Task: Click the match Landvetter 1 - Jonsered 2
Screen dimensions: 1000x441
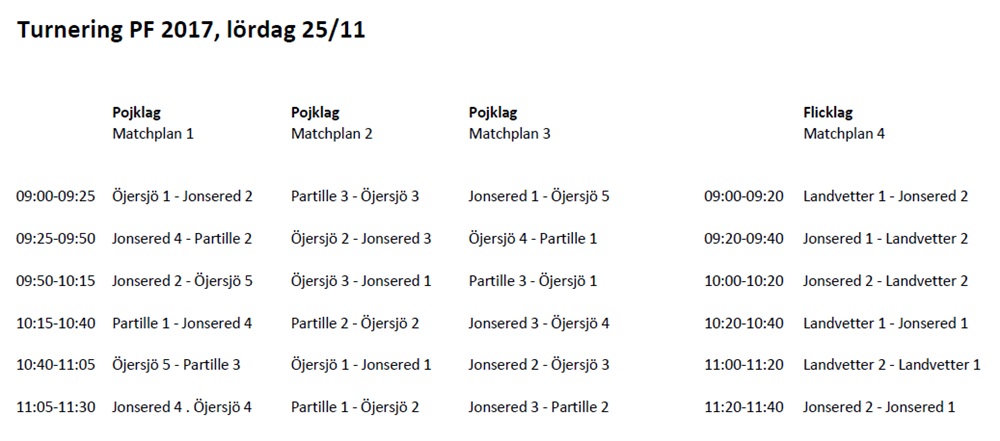Action: coord(886,197)
